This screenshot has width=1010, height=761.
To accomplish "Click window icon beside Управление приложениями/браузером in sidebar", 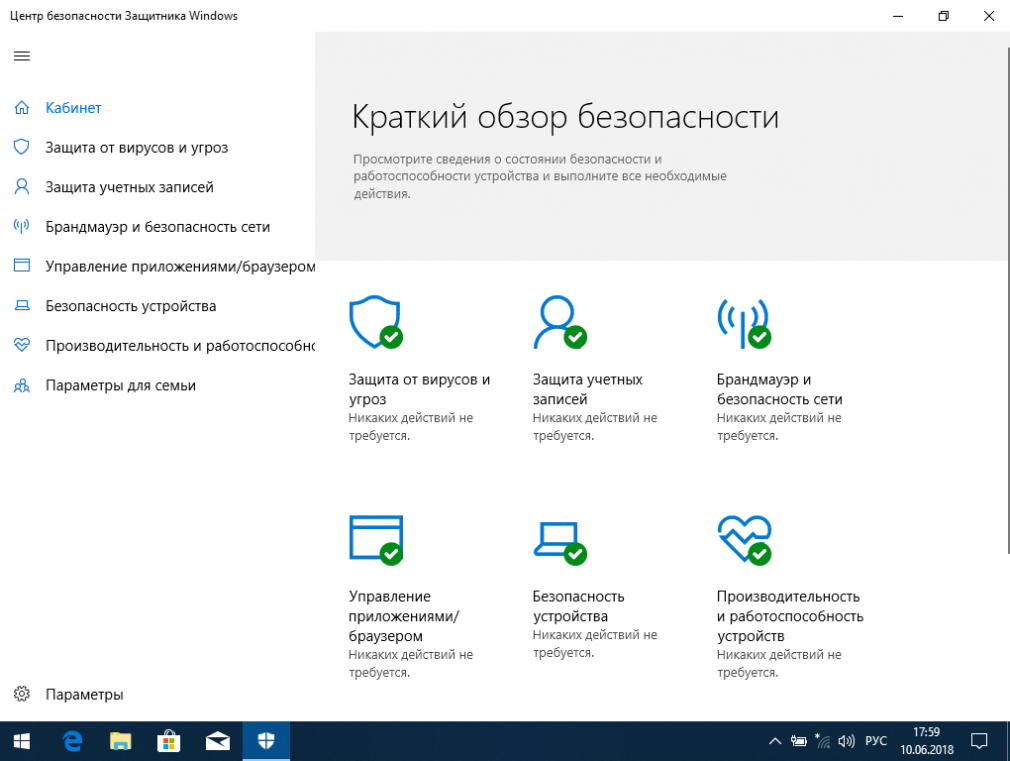I will (22, 265).
